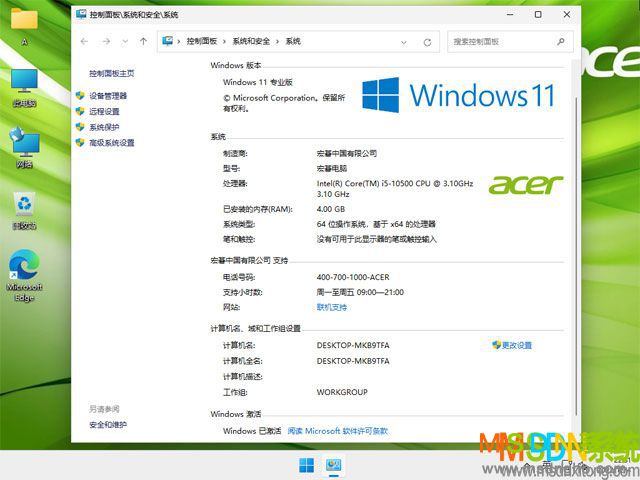Select 控制面板 in the breadcrumb
Screen dimensions: 640x480
202,41
